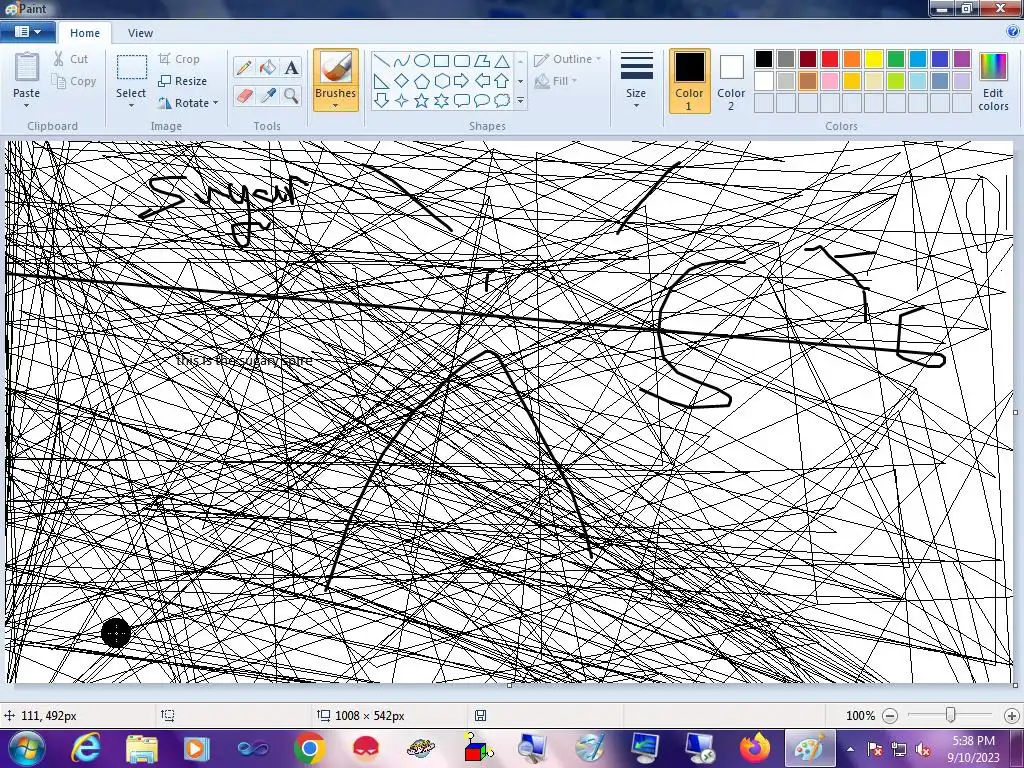Expand the Select options arrow
1024x768 pixels.
[131, 105]
